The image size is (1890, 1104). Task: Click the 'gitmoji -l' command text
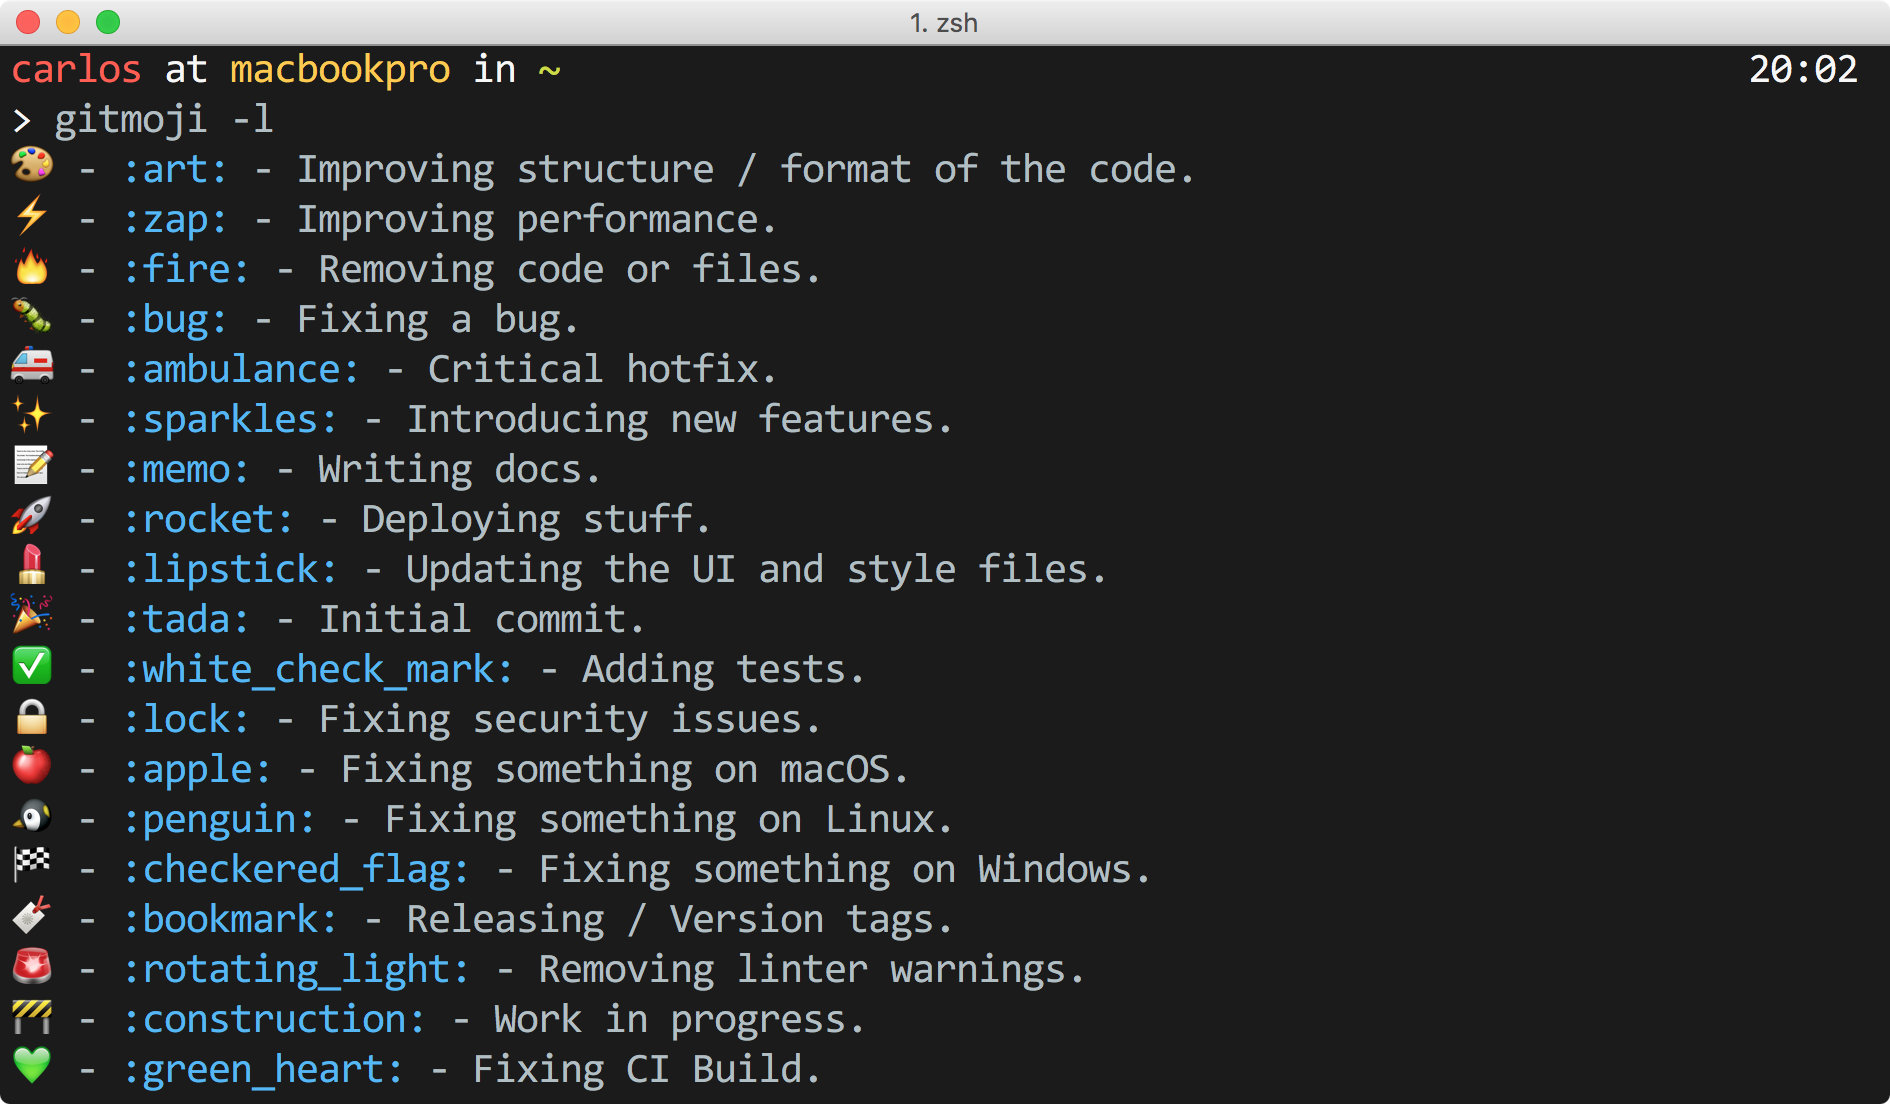point(164,119)
